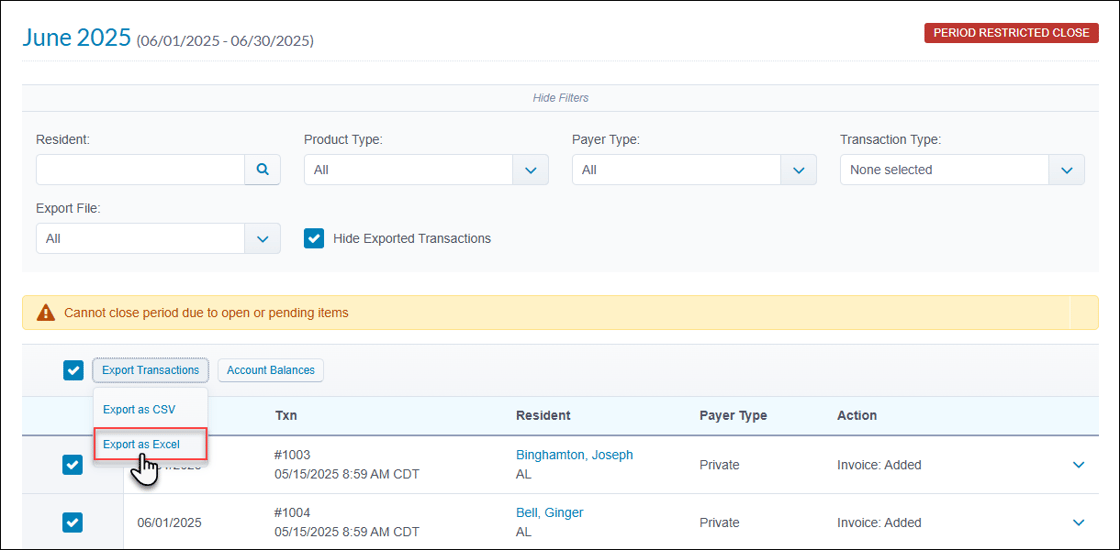Open the Export File dropdown

(x=159, y=239)
